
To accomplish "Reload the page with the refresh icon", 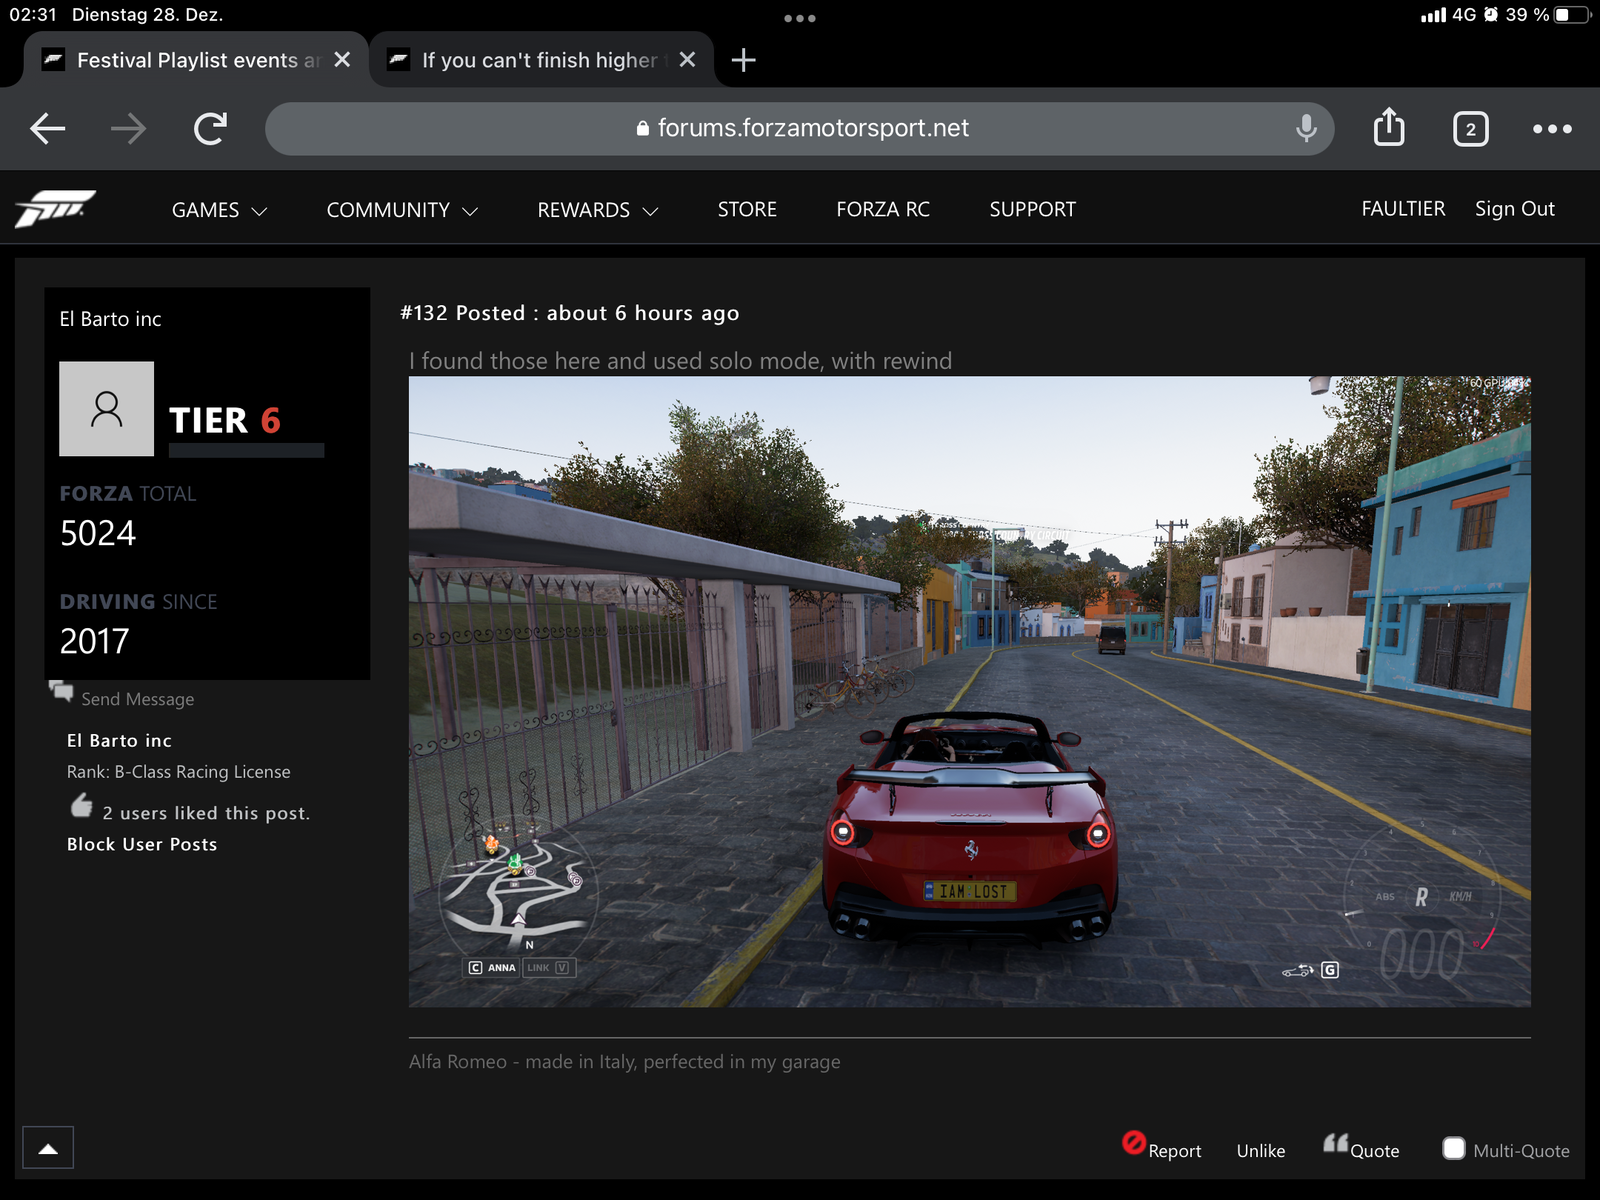I will coord(210,128).
